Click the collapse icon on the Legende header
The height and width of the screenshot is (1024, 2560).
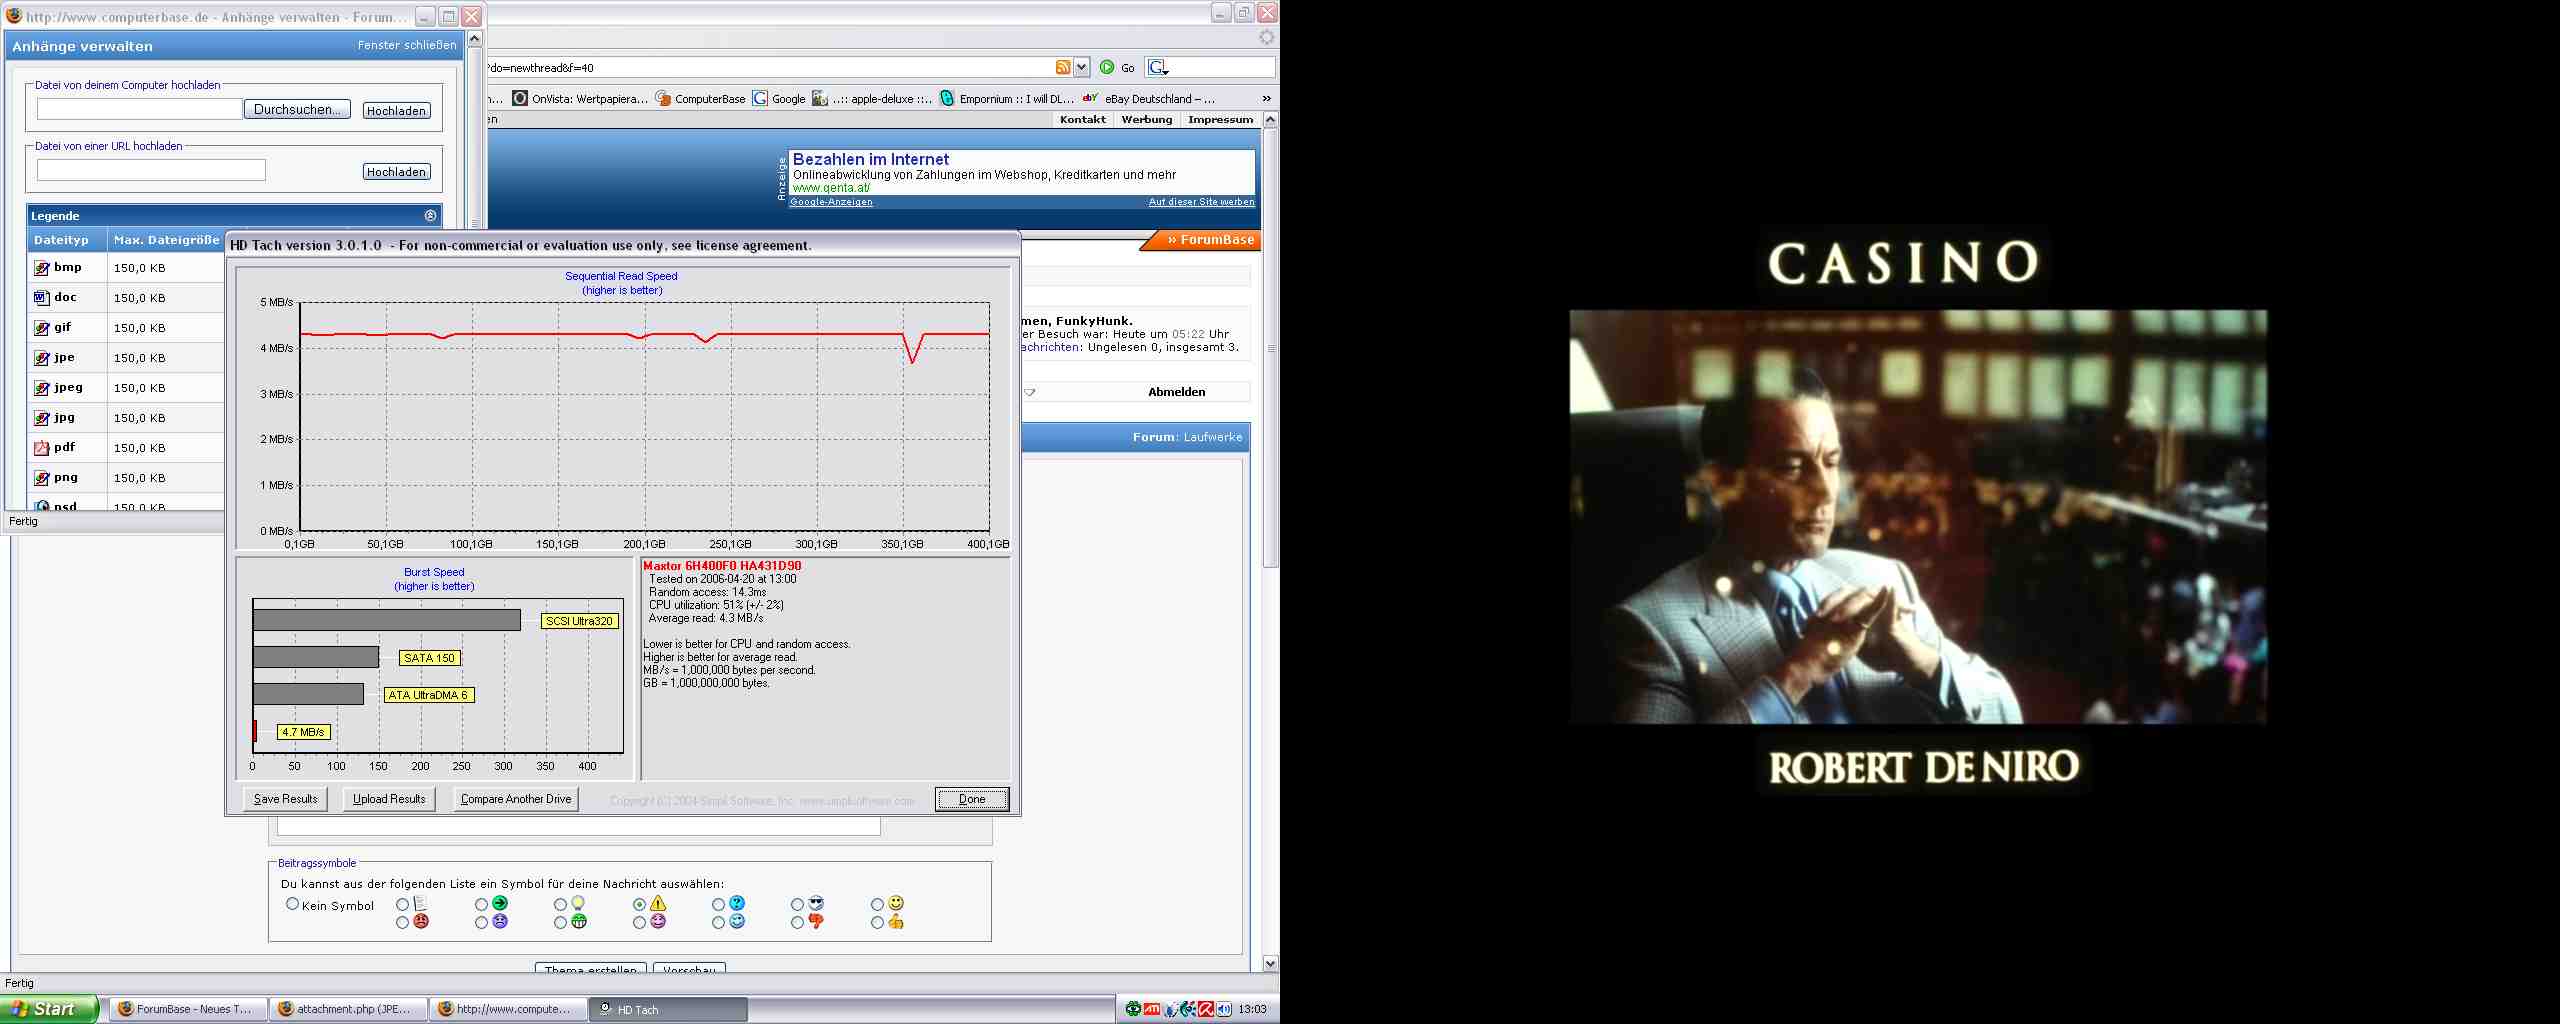click(x=430, y=215)
